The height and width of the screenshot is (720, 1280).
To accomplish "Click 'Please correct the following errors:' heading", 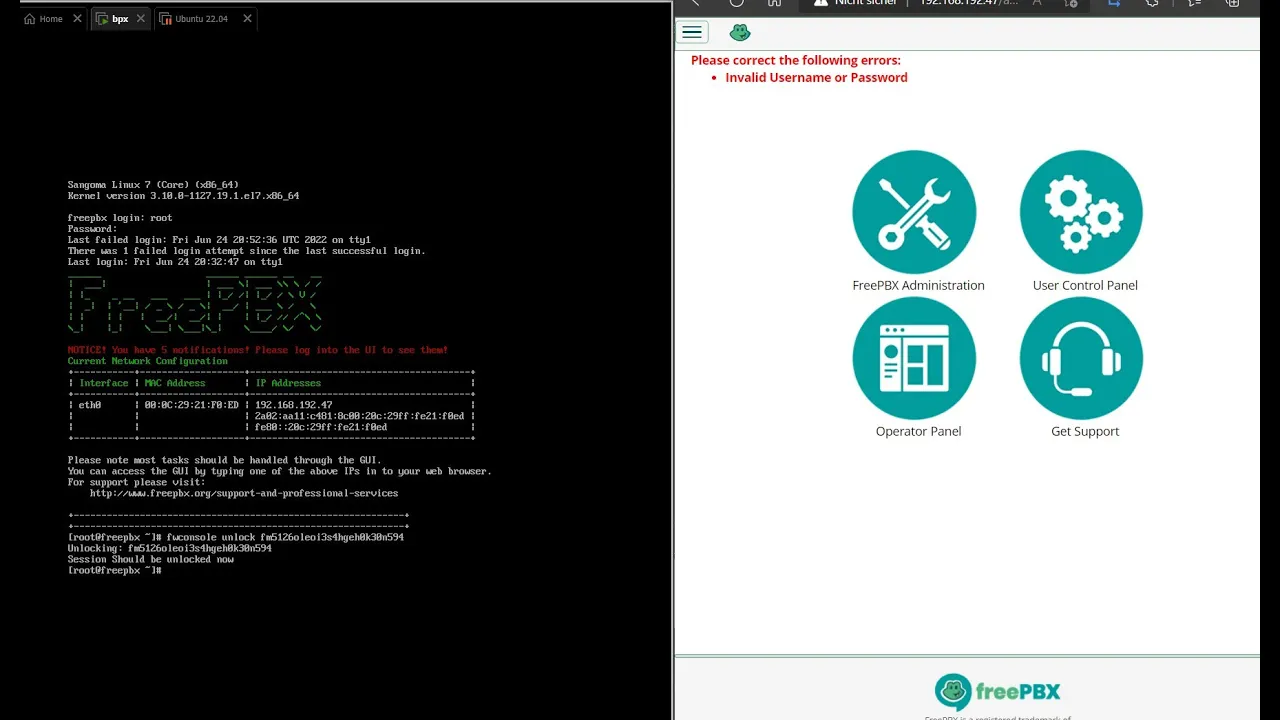I will click(796, 60).
